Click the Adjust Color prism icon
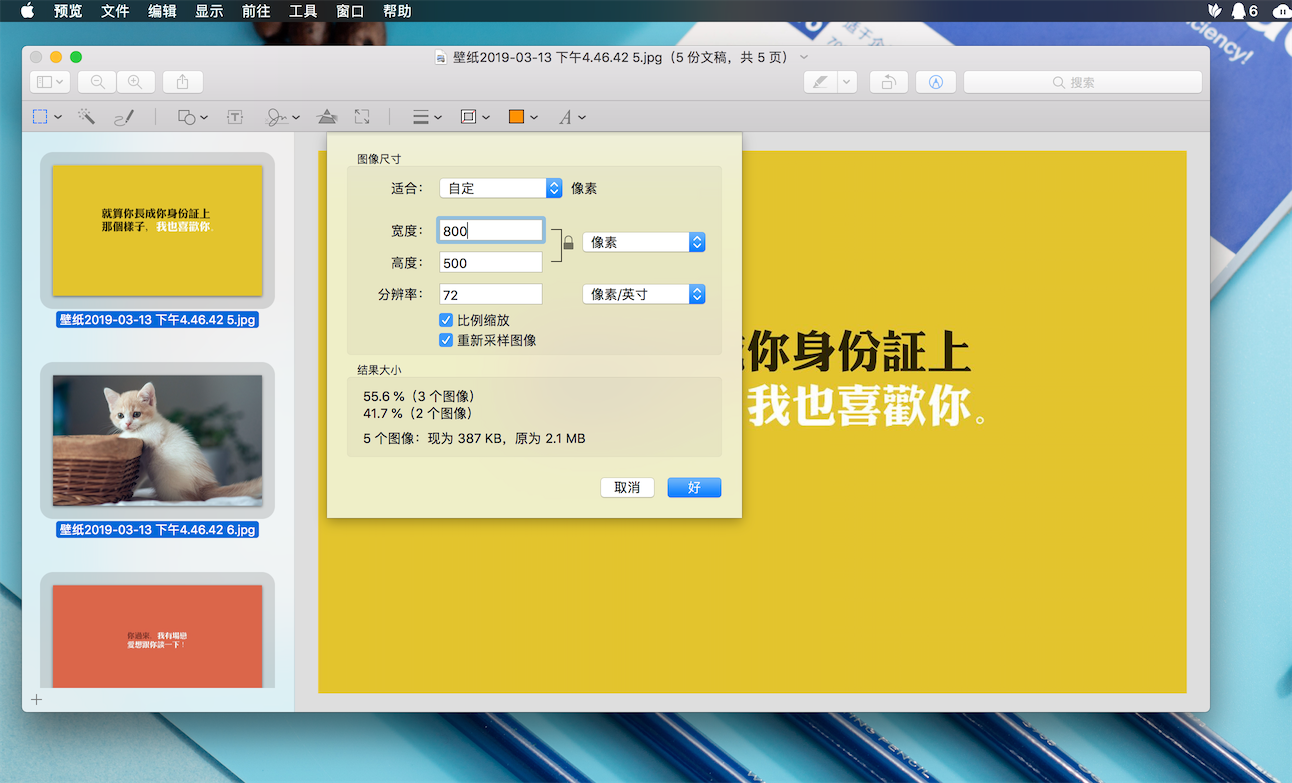This screenshot has height=783, width=1292. (x=327, y=117)
